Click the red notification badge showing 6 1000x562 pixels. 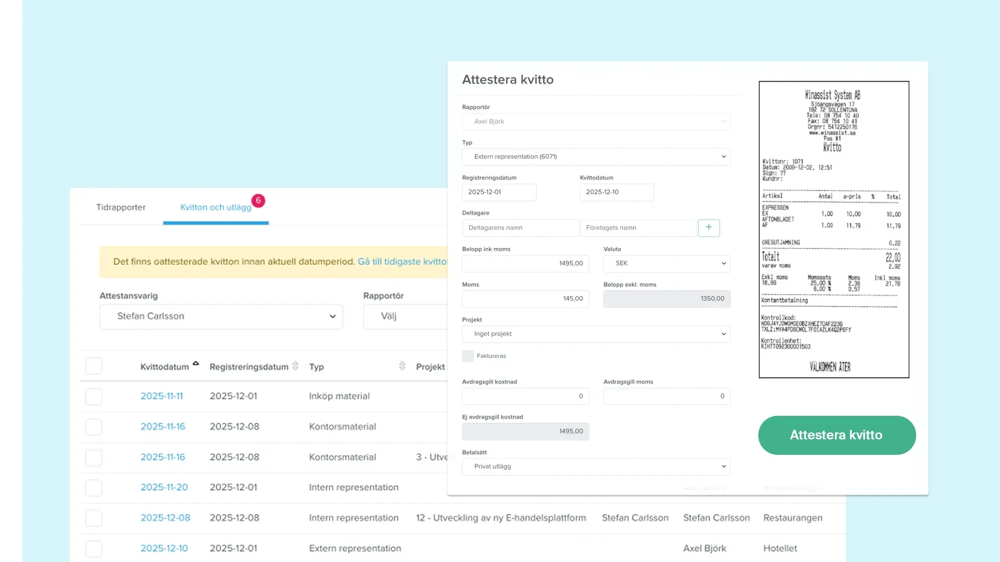coord(258,201)
